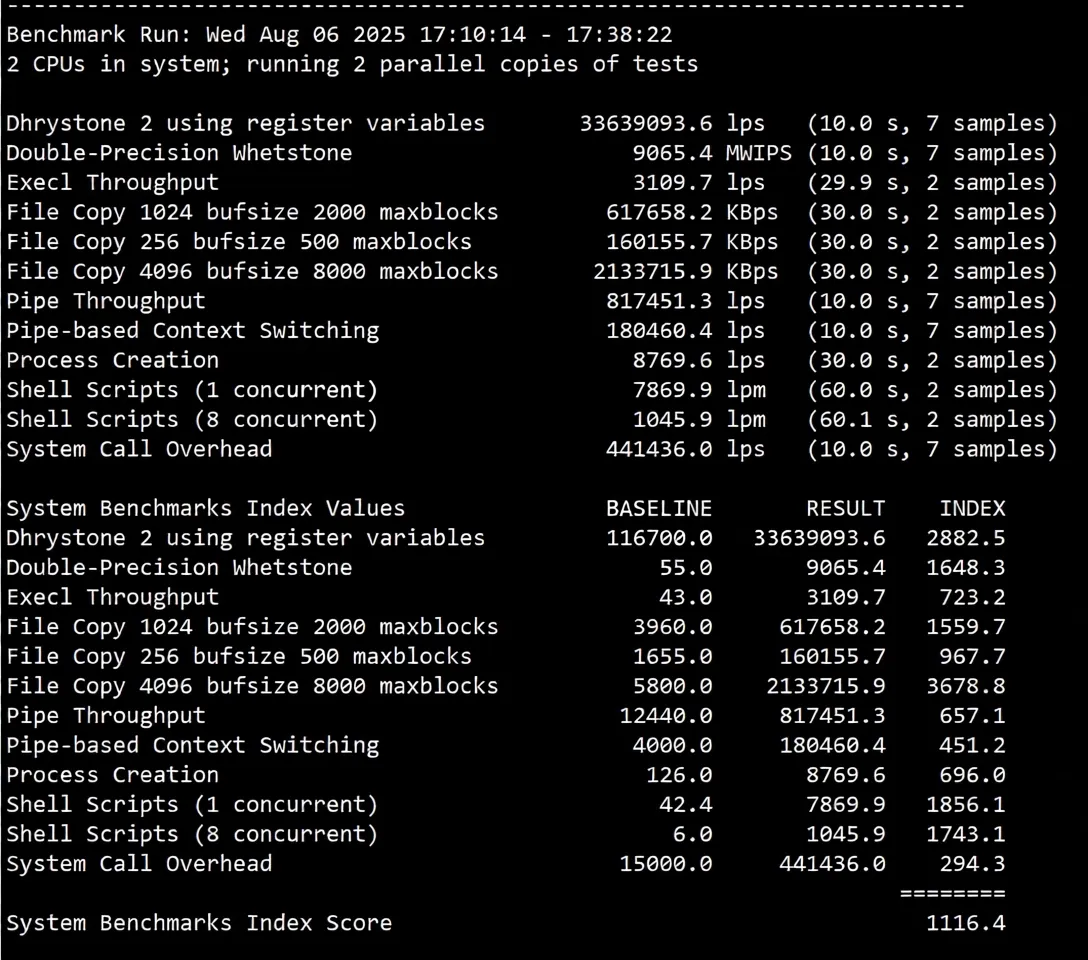This screenshot has width=1088, height=960.
Task: Click the RESULT column header
Action: 846,507
